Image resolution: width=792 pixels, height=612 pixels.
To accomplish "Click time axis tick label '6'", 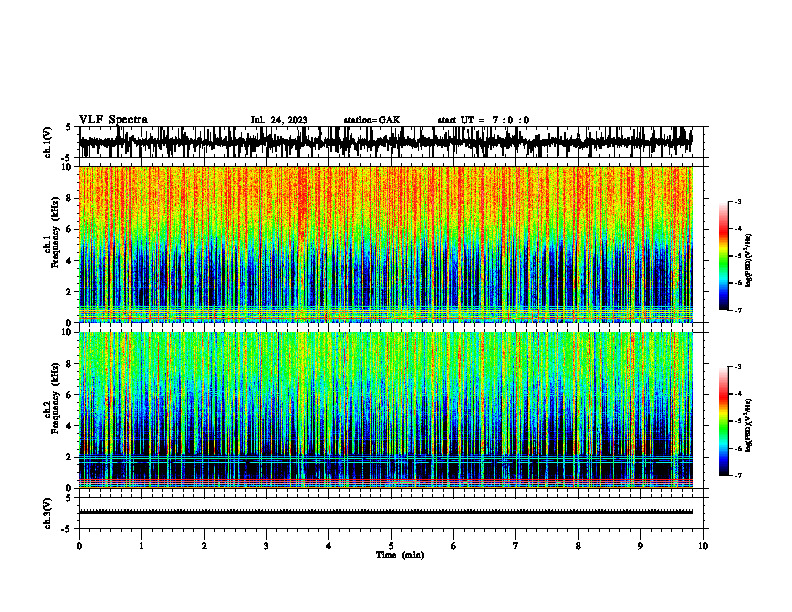I will [x=454, y=546].
